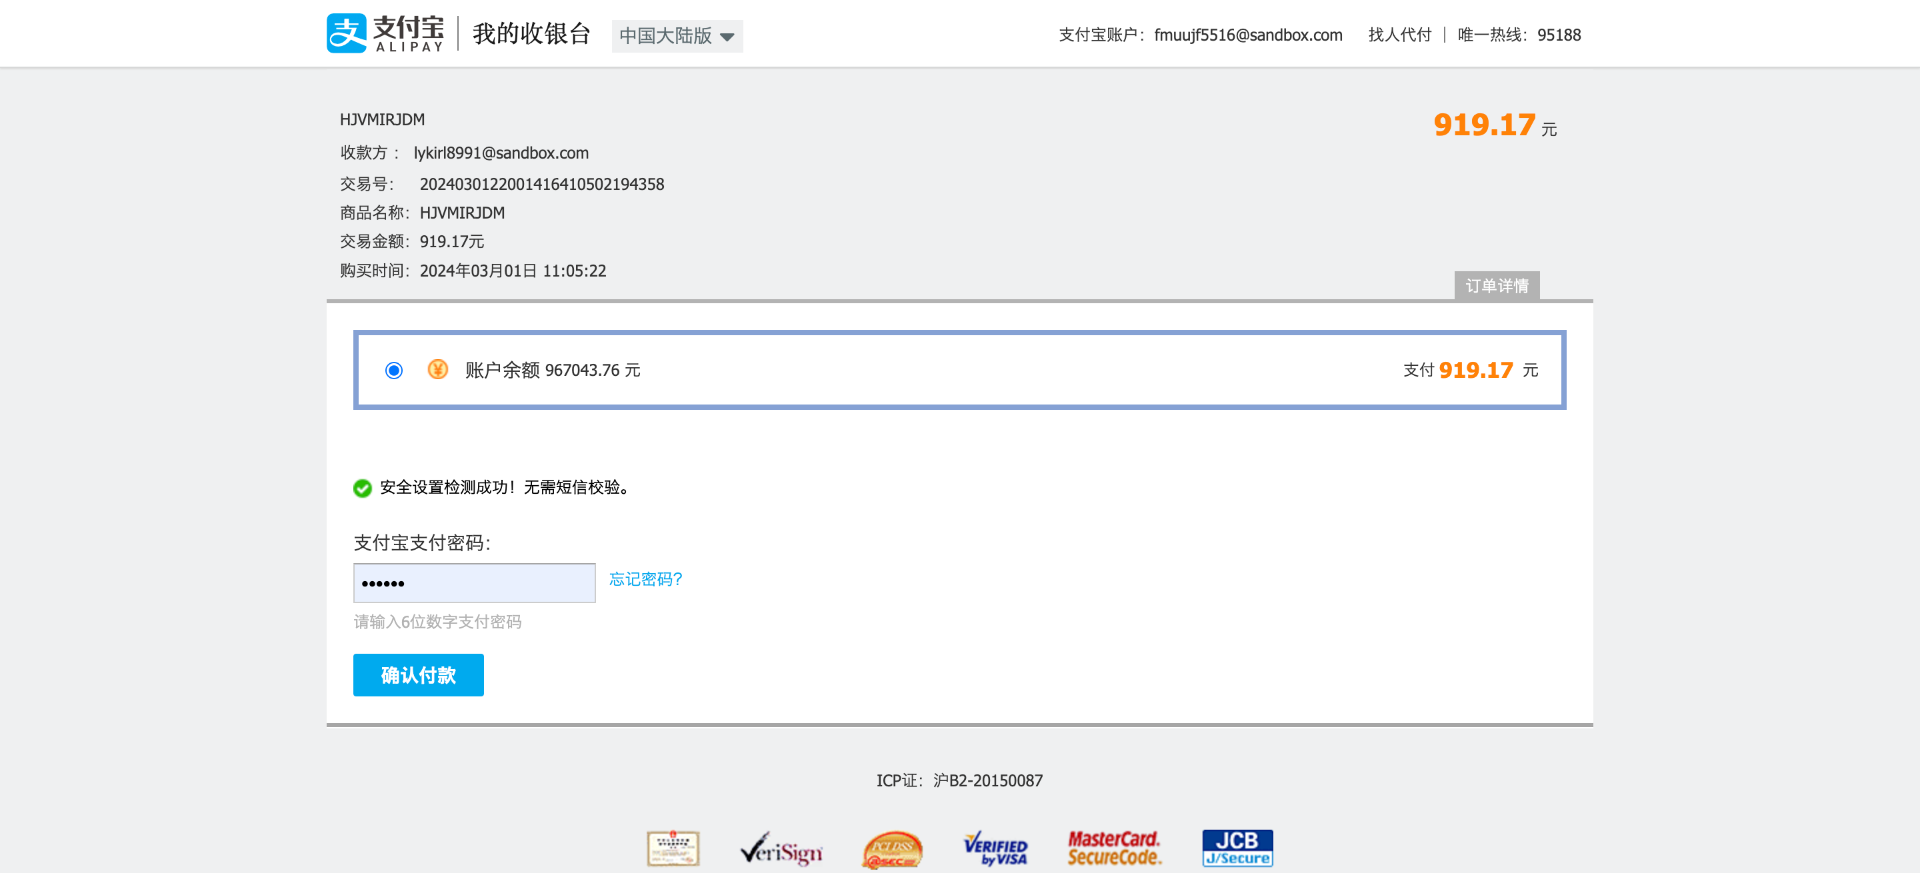Image resolution: width=1920 pixels, height=873 pixels.
Task: Expand the 中国大陆版 region dropdown
Action: point(677,36)
